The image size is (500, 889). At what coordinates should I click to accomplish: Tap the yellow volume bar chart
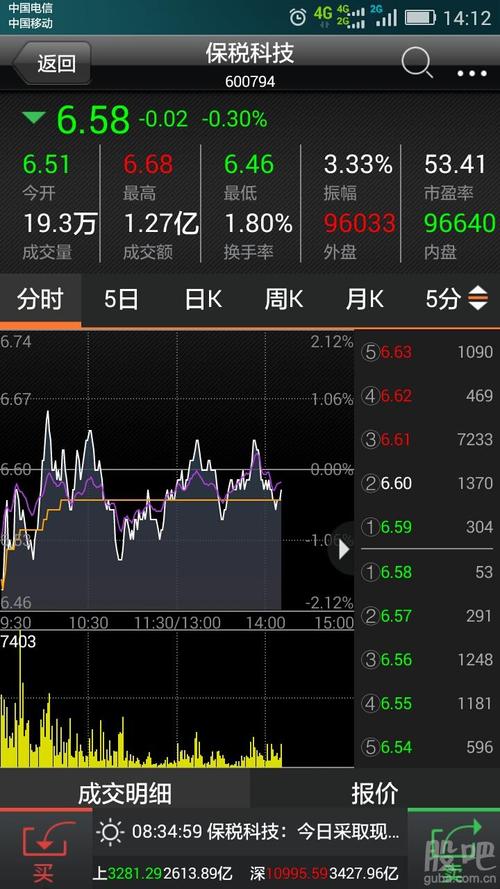tap(142, 698)
